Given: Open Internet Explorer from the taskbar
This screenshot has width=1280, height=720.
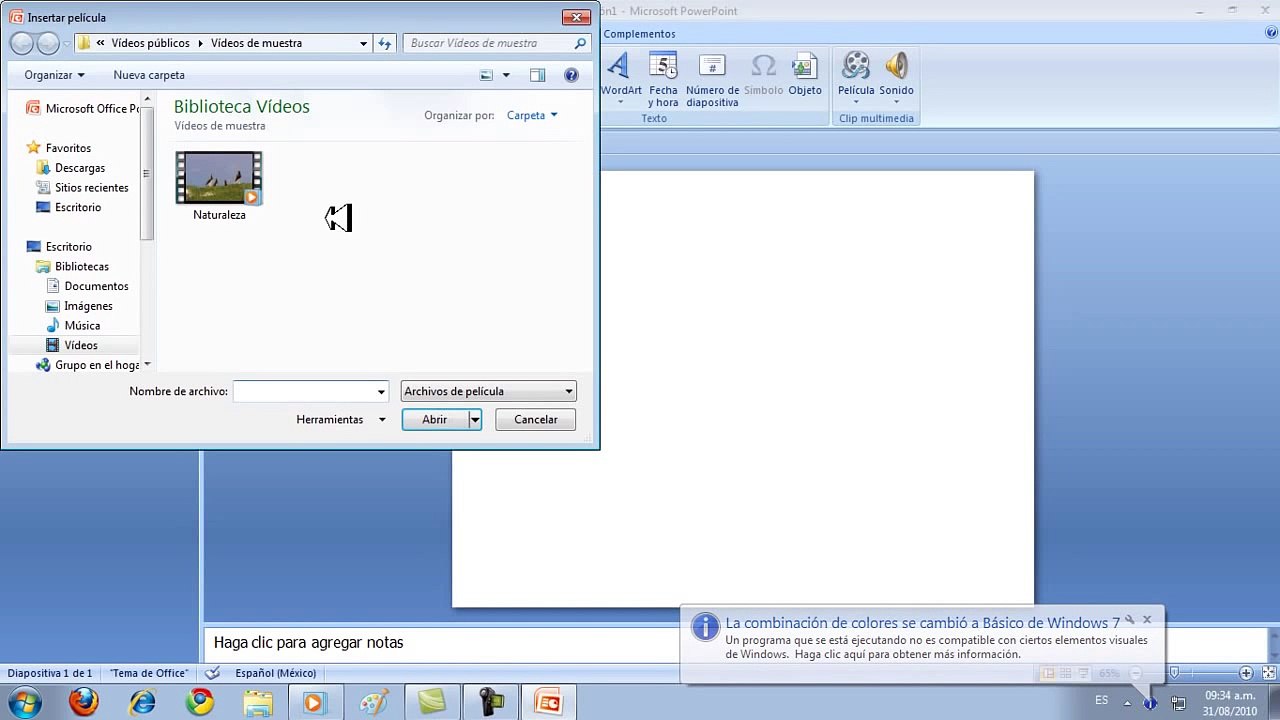Looking at the screenshot, I should 142,703.
